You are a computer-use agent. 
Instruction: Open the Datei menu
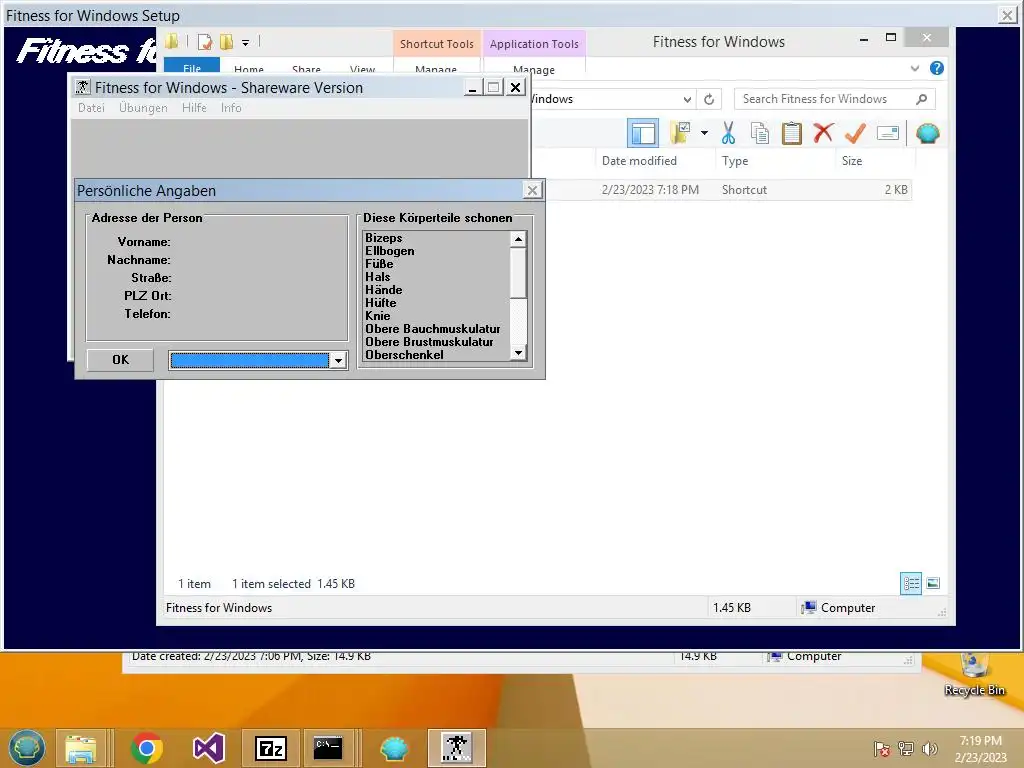click(91, 108)
